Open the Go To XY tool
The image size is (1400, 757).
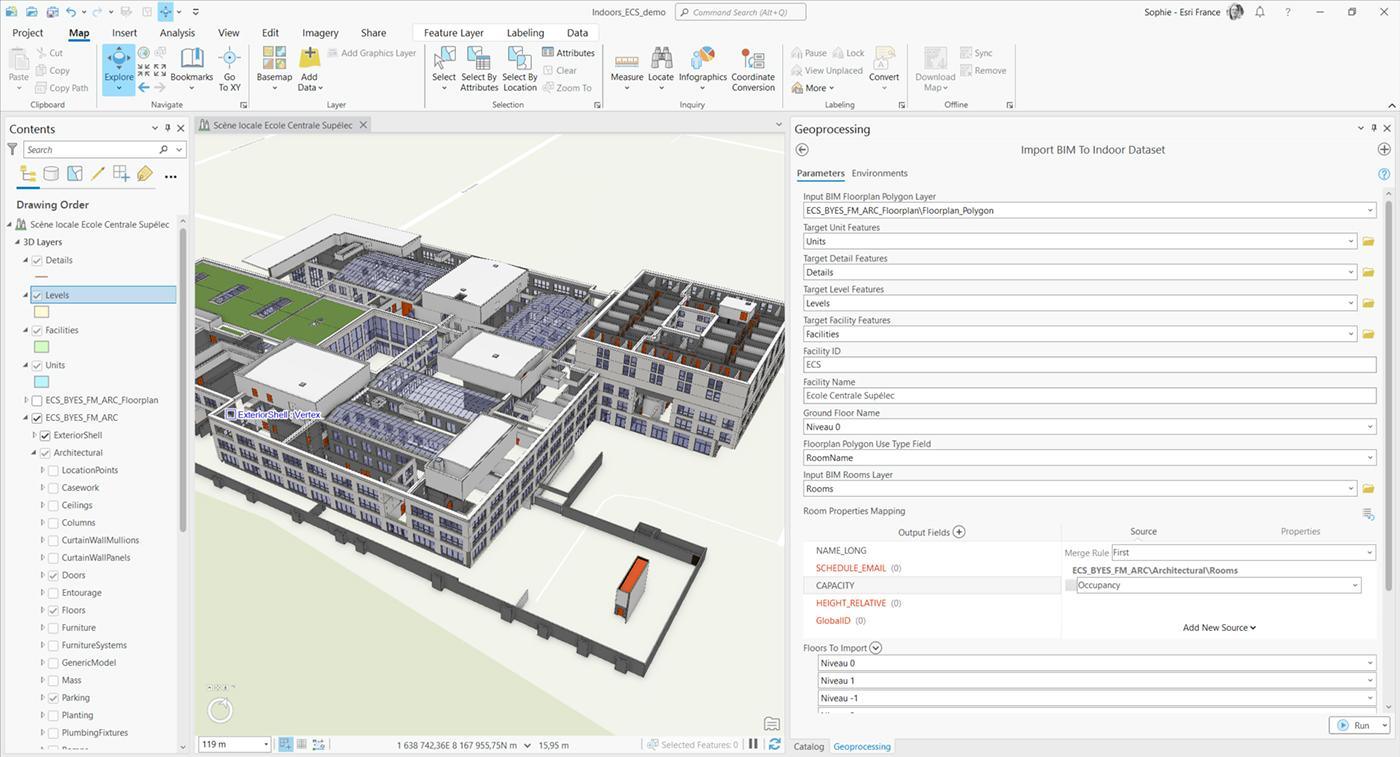[230, 68]
